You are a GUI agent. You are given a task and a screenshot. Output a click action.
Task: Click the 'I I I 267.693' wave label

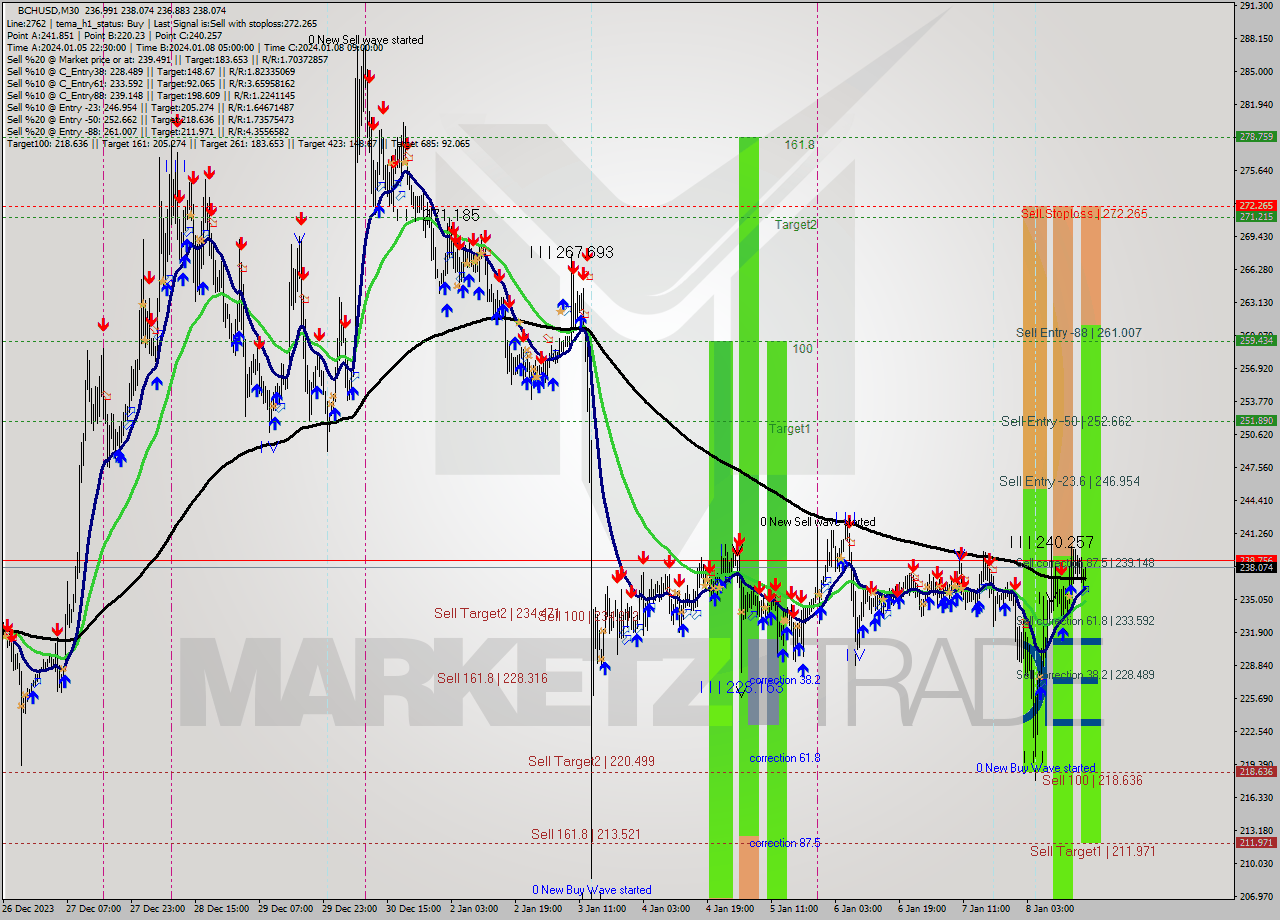click(x=571, y=253)
